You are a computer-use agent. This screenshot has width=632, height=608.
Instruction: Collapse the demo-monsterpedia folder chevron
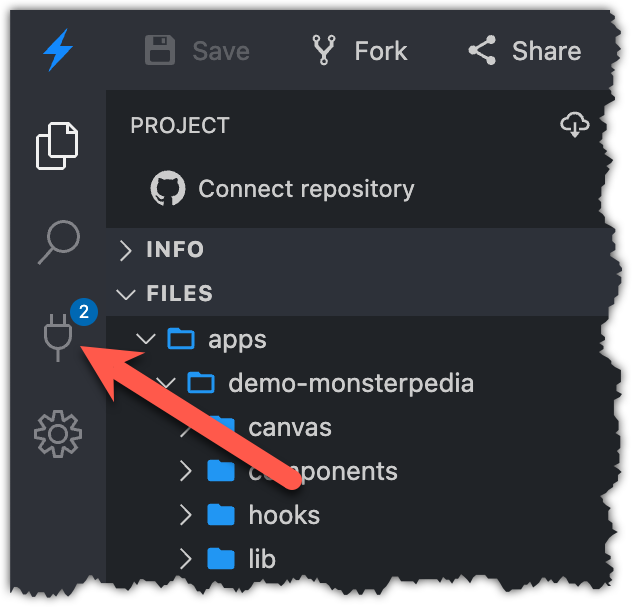(167, 383)
